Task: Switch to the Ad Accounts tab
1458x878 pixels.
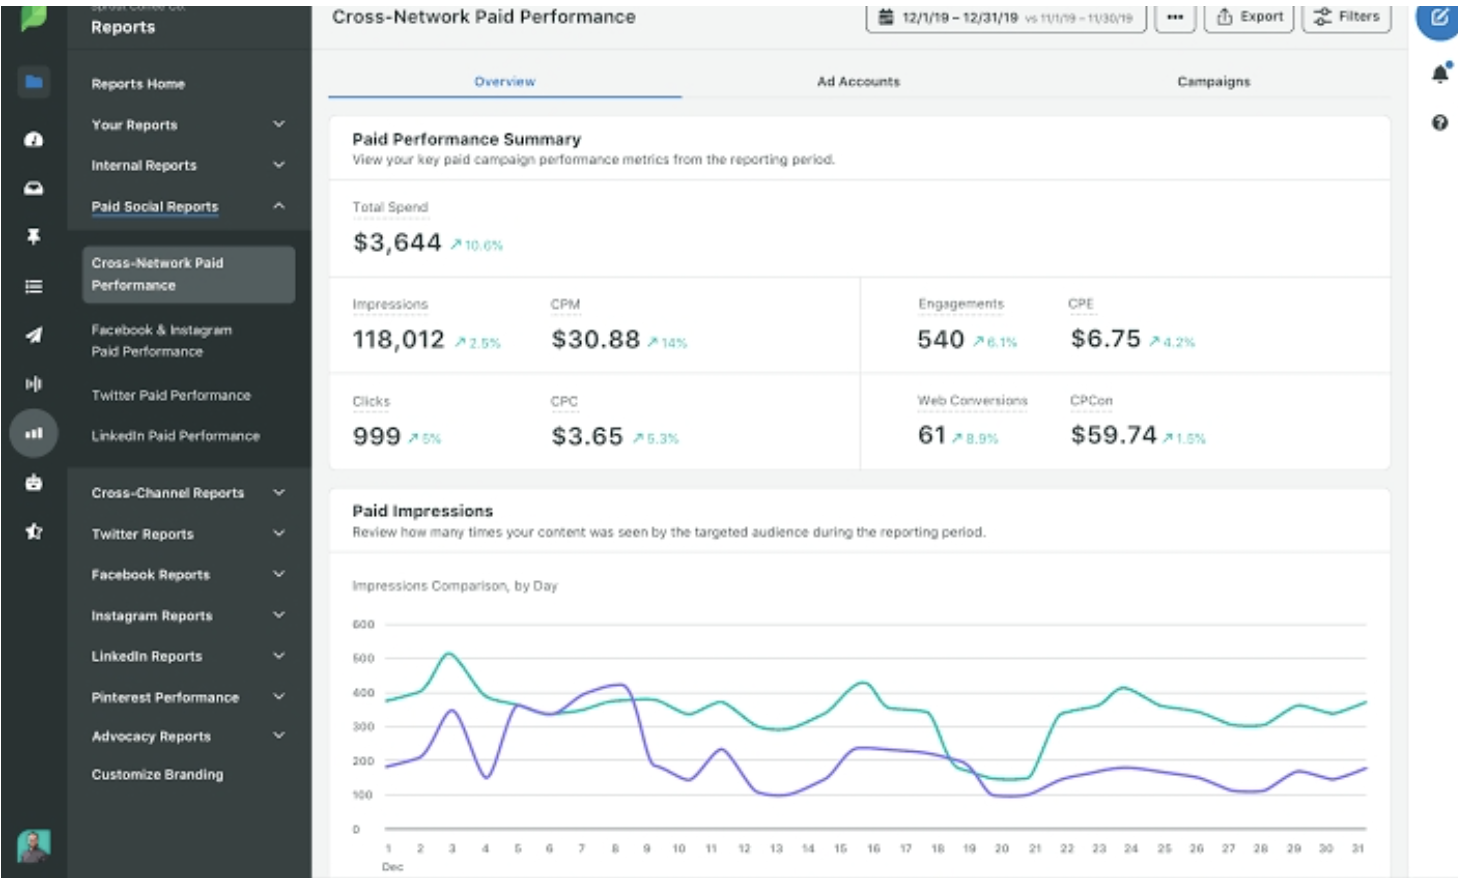Action: click(858, 82)
